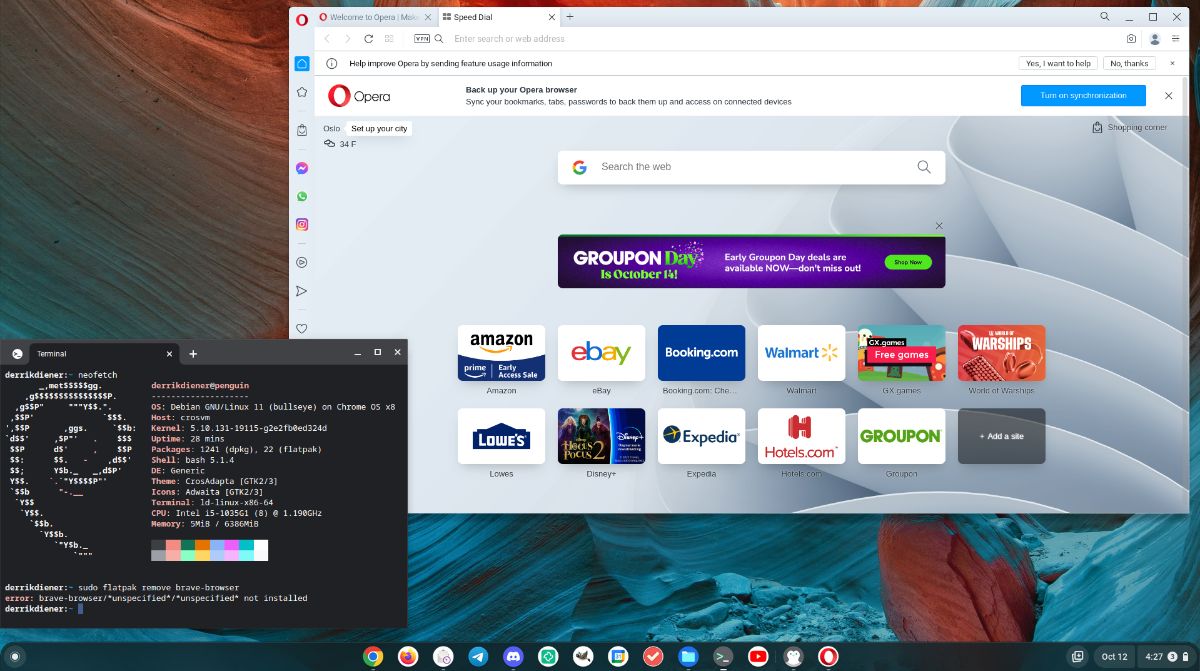Click Yes, I want to help

click(1058, 63)
